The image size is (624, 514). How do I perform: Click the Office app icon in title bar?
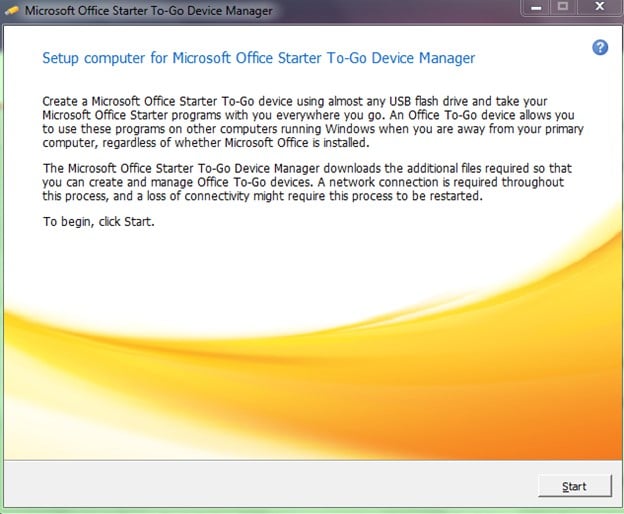(x=12, y=10)
